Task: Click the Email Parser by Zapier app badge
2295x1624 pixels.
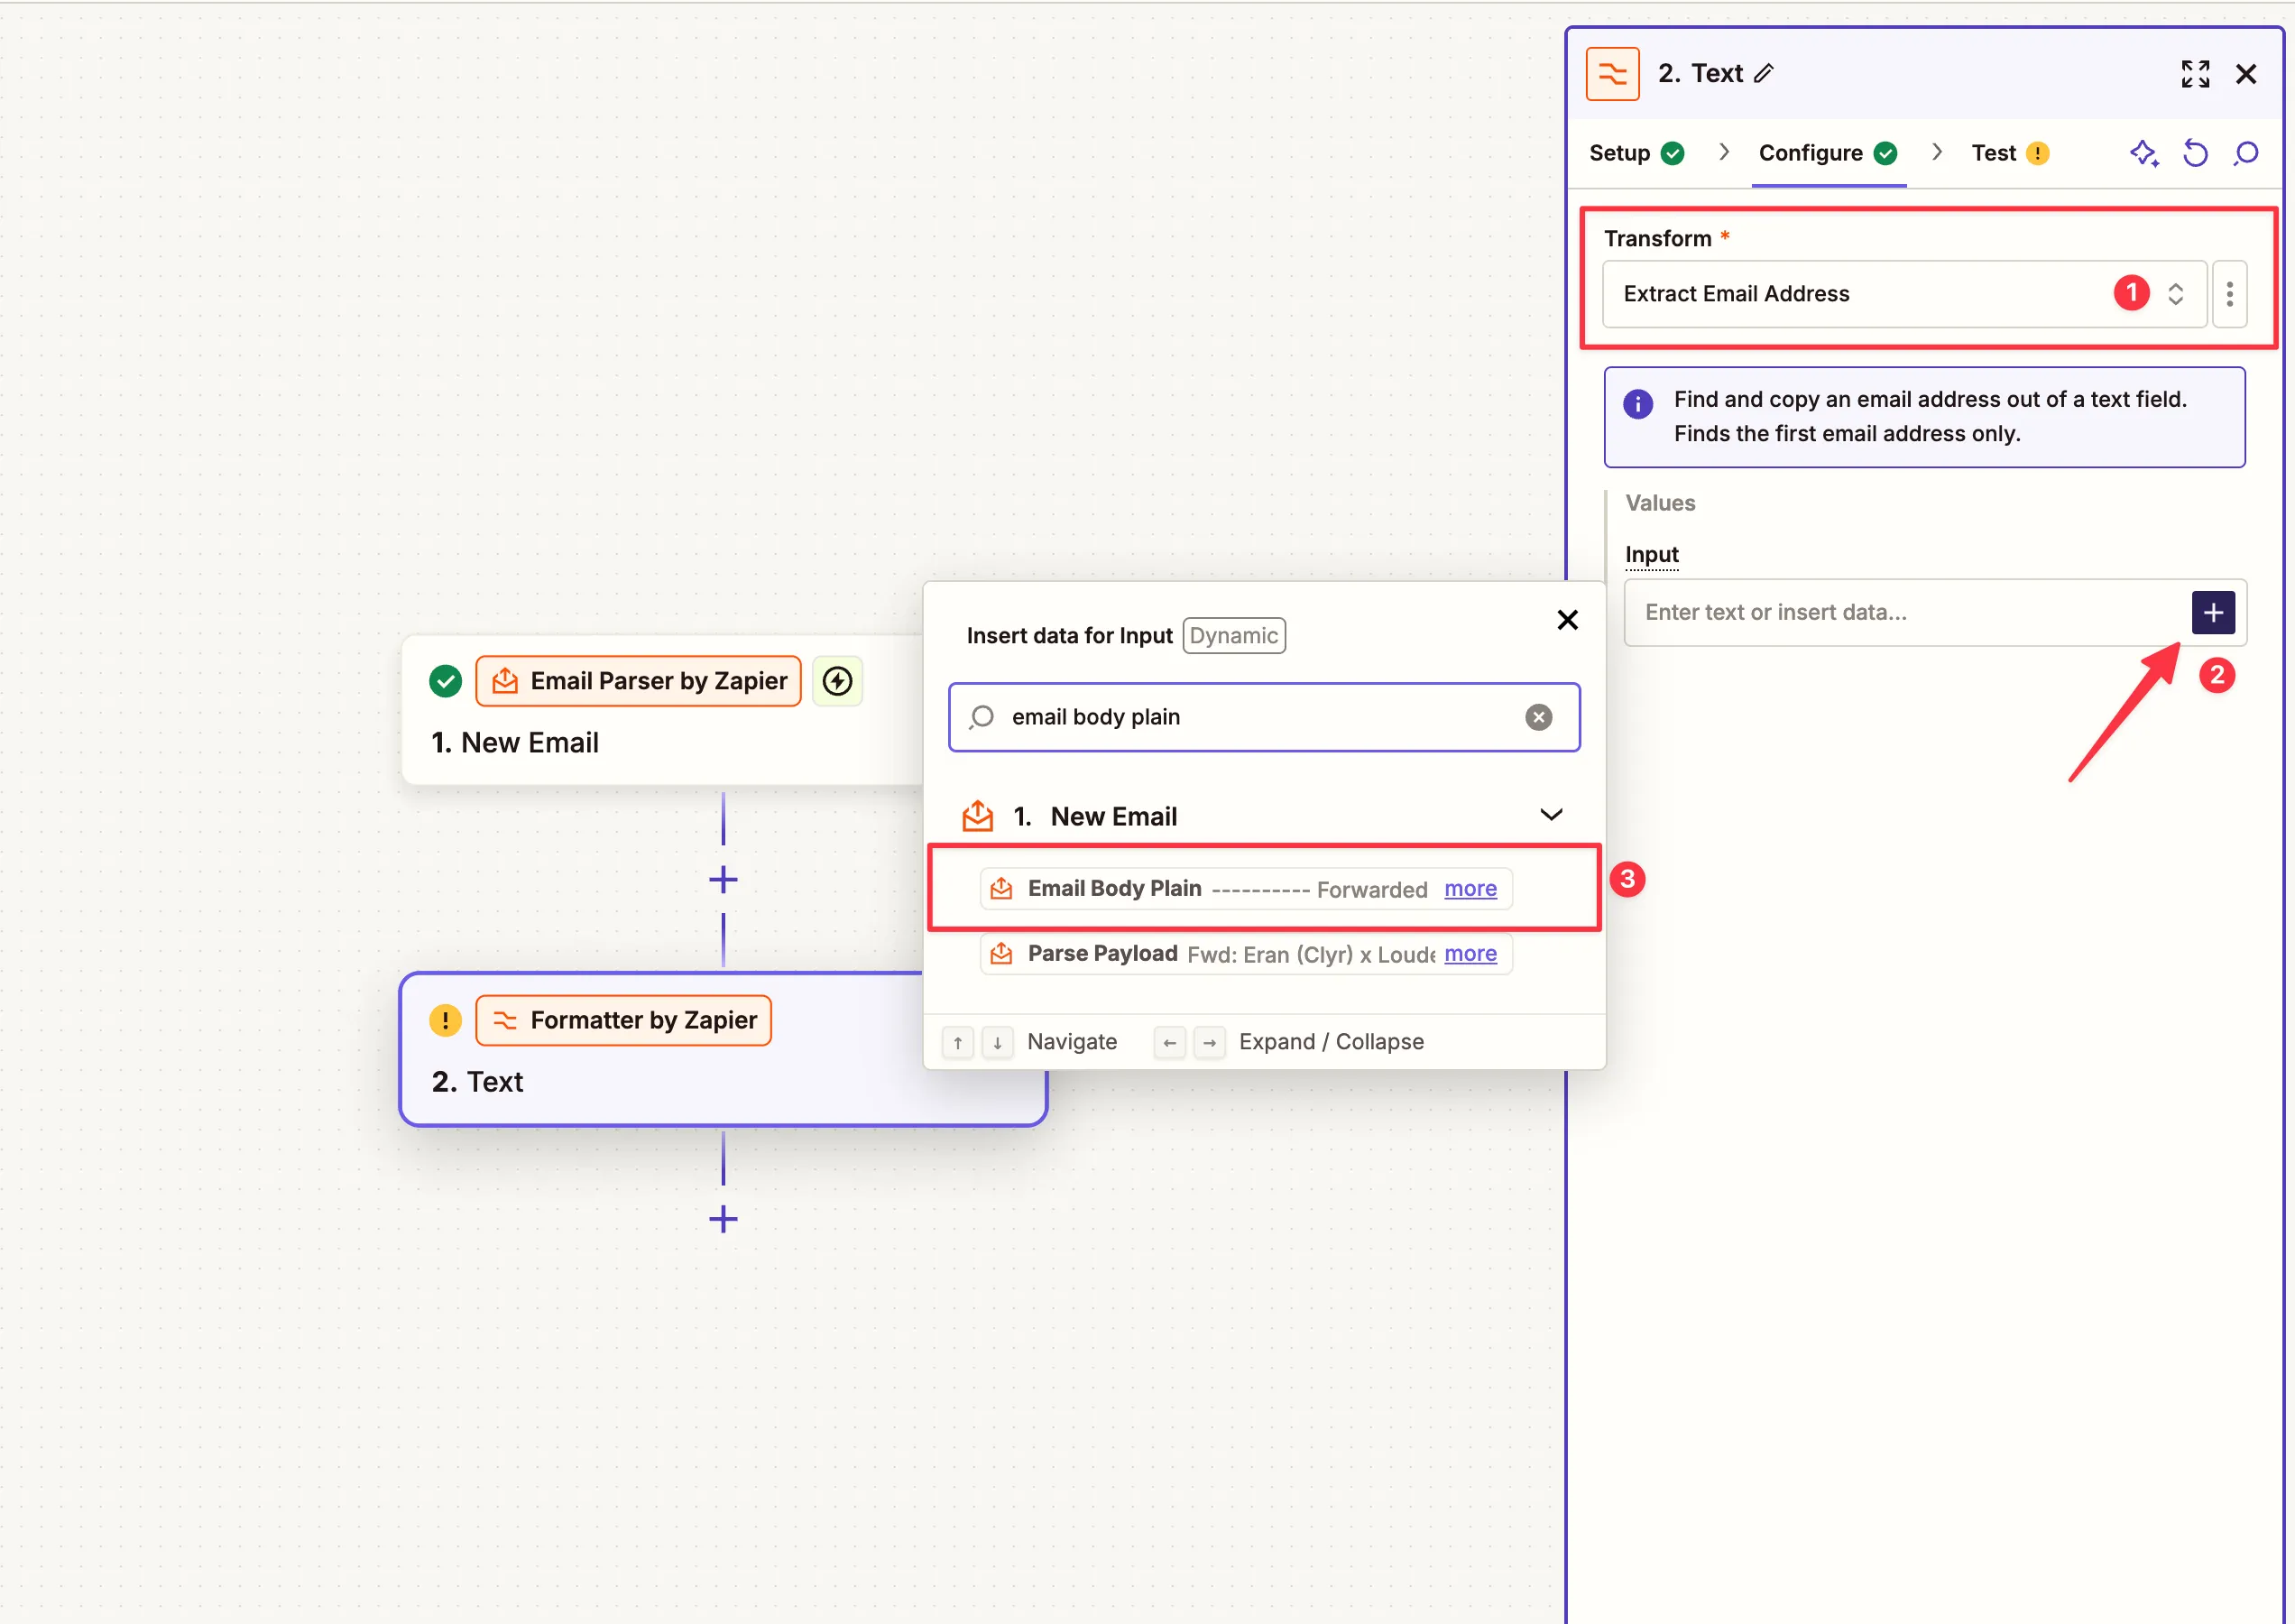Action: click(638, 681)
